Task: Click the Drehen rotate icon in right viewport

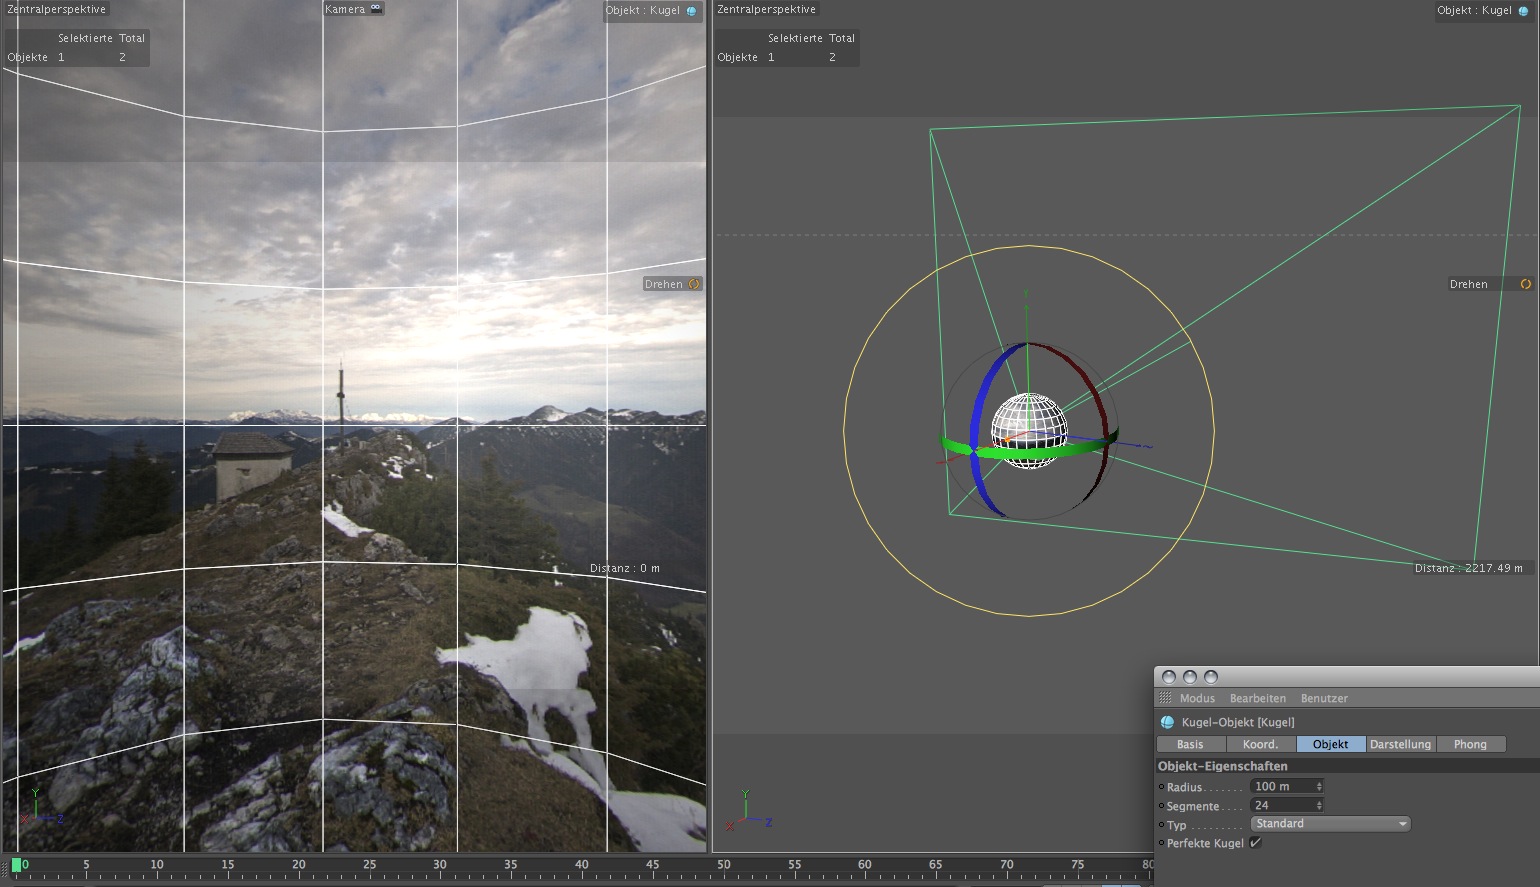Action: click(x=1526, y=284)
